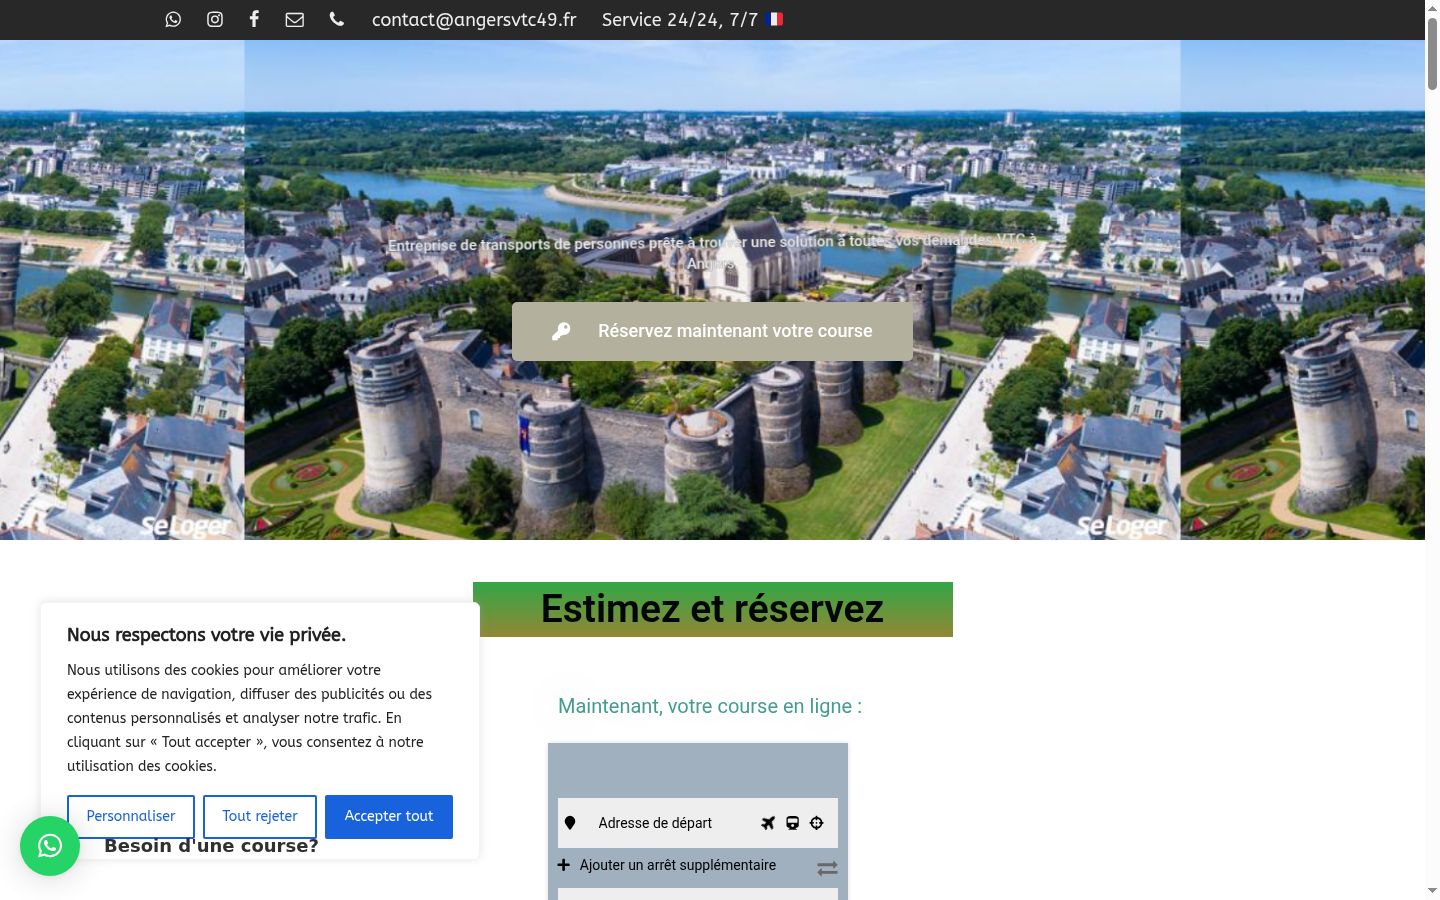The width and height of the screenshot is (1440, 900).
Task: Click the plus icon to add a stop
Action: (x=564, y=865)
